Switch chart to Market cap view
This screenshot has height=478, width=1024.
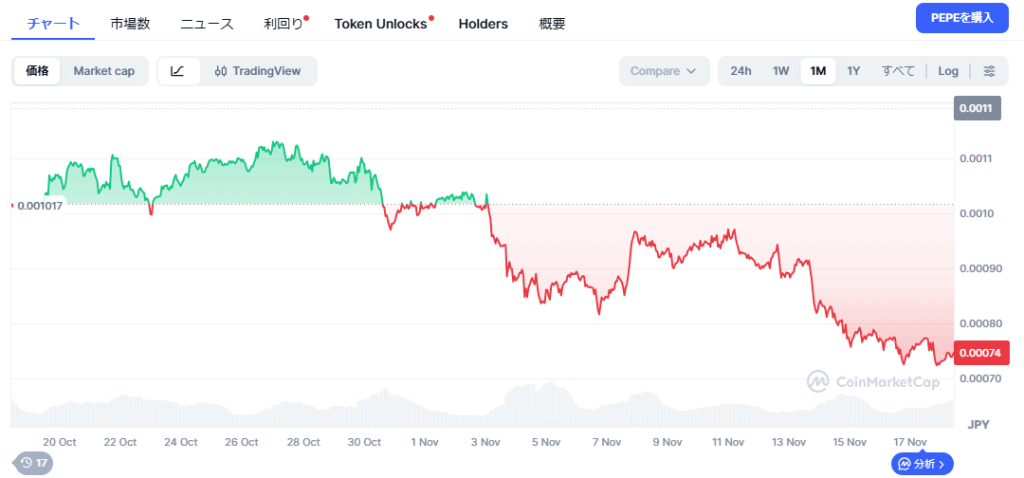coord(104,71)
